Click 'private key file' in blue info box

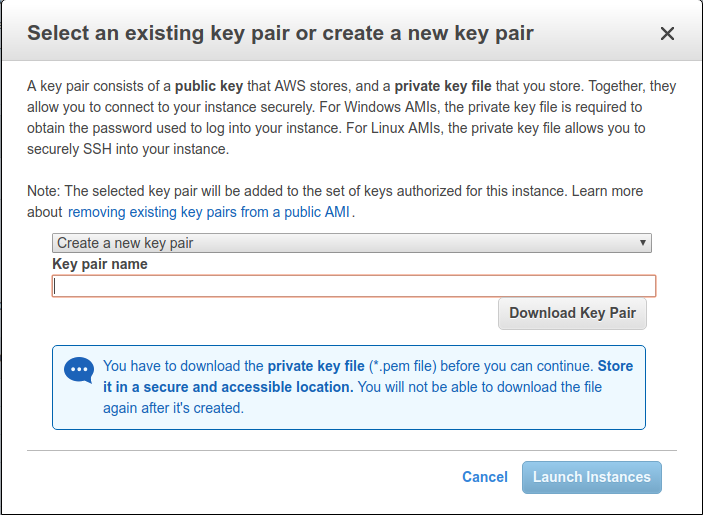(316, 366)
